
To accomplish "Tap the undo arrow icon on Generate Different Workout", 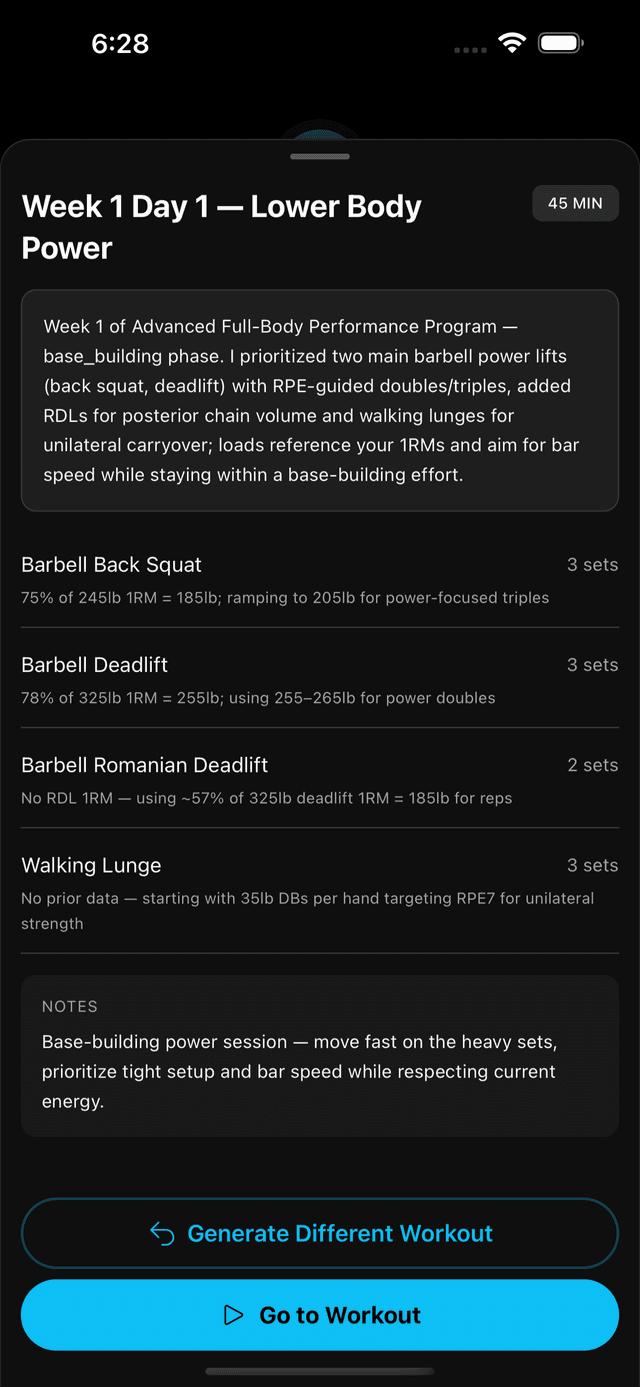I will click(x=162, y=1233).
